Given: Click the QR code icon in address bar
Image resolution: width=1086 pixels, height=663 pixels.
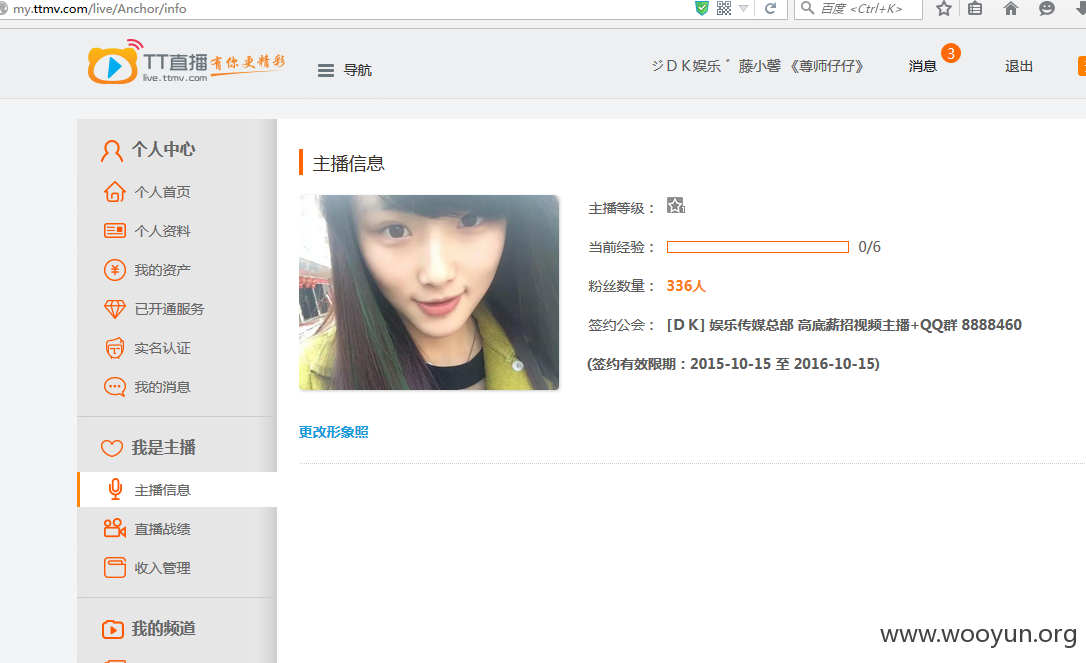Looking at the screenshot, I should [x=724, y=8].
